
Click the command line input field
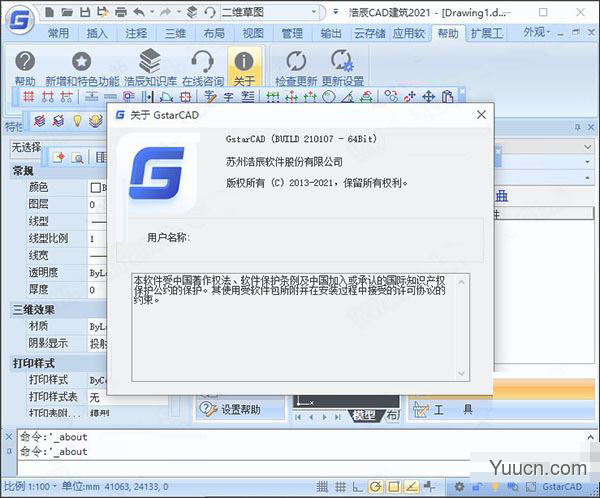tap(243, 469)
